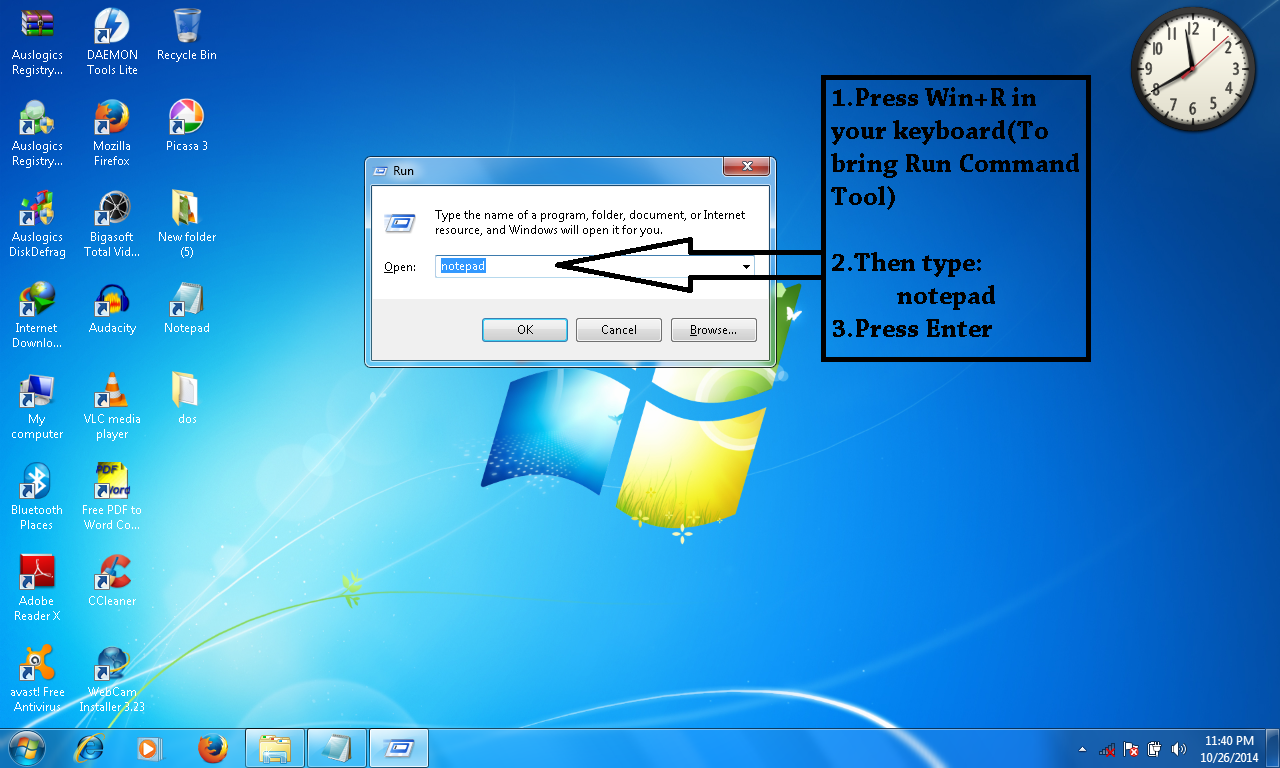Screen dimensions: 1280x768
Task: Select the WebCam Installer 3.23 icon
Action: pyautogui.click(x=112, y=679)
